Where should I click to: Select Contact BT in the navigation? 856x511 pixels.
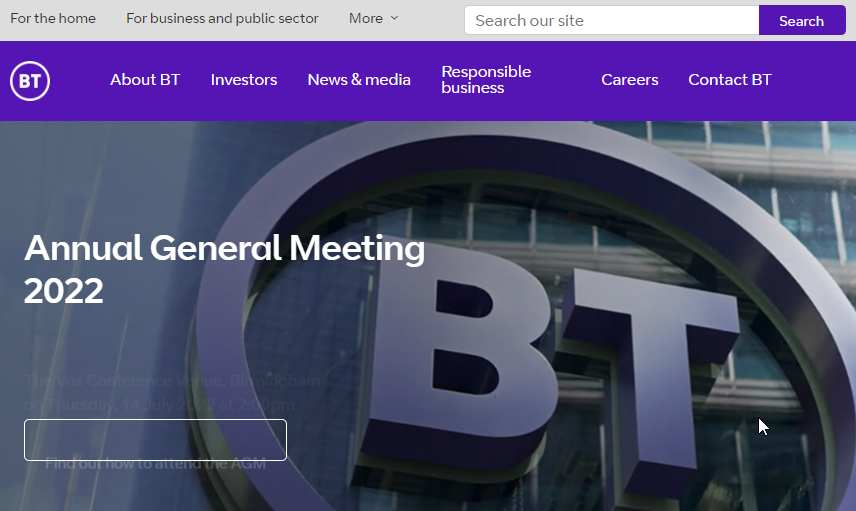pyautogui.click(x=730, y=80)
